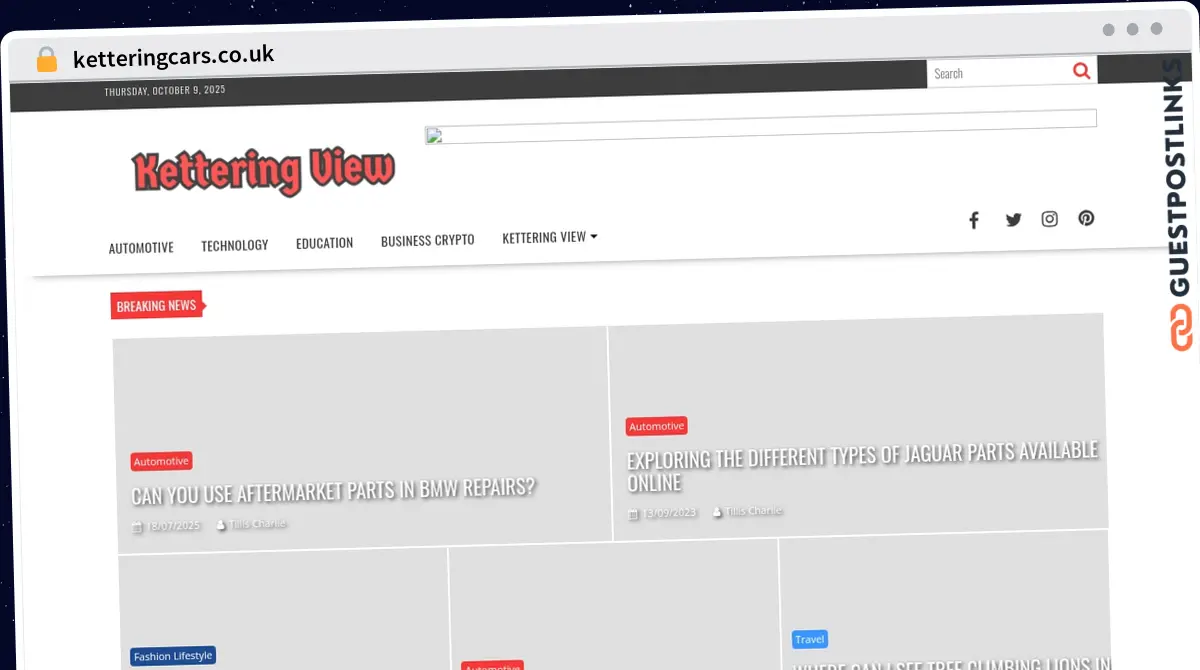The image size is (1200, 670).
Task: Select the blue Travel category tag
Action: click(809, 639)
